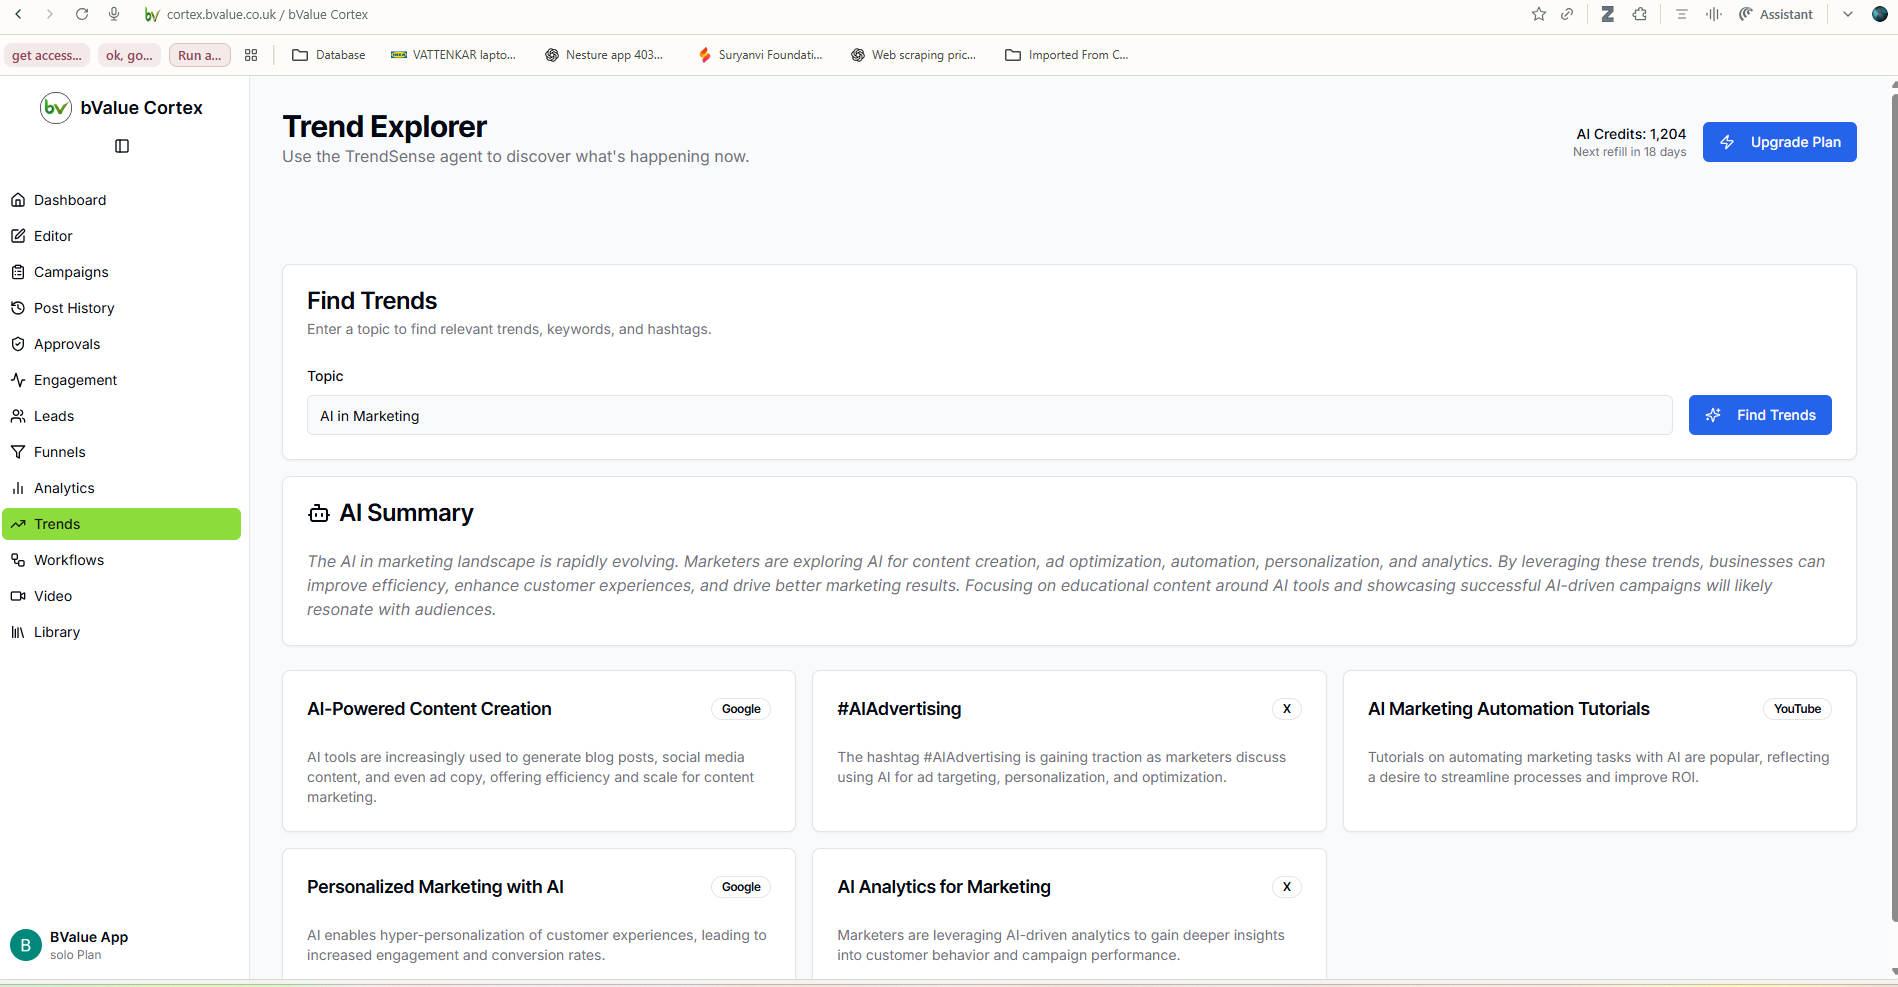1898x987 pixels.
Task: Toggle the bookmark star for this page
Action: click(x=1538, y=14)
